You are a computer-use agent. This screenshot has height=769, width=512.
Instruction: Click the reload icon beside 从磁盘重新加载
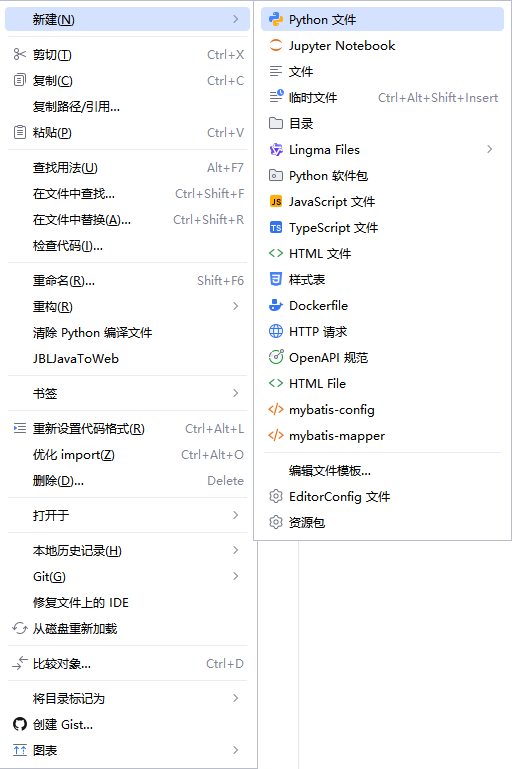click(x=20, y=628)
